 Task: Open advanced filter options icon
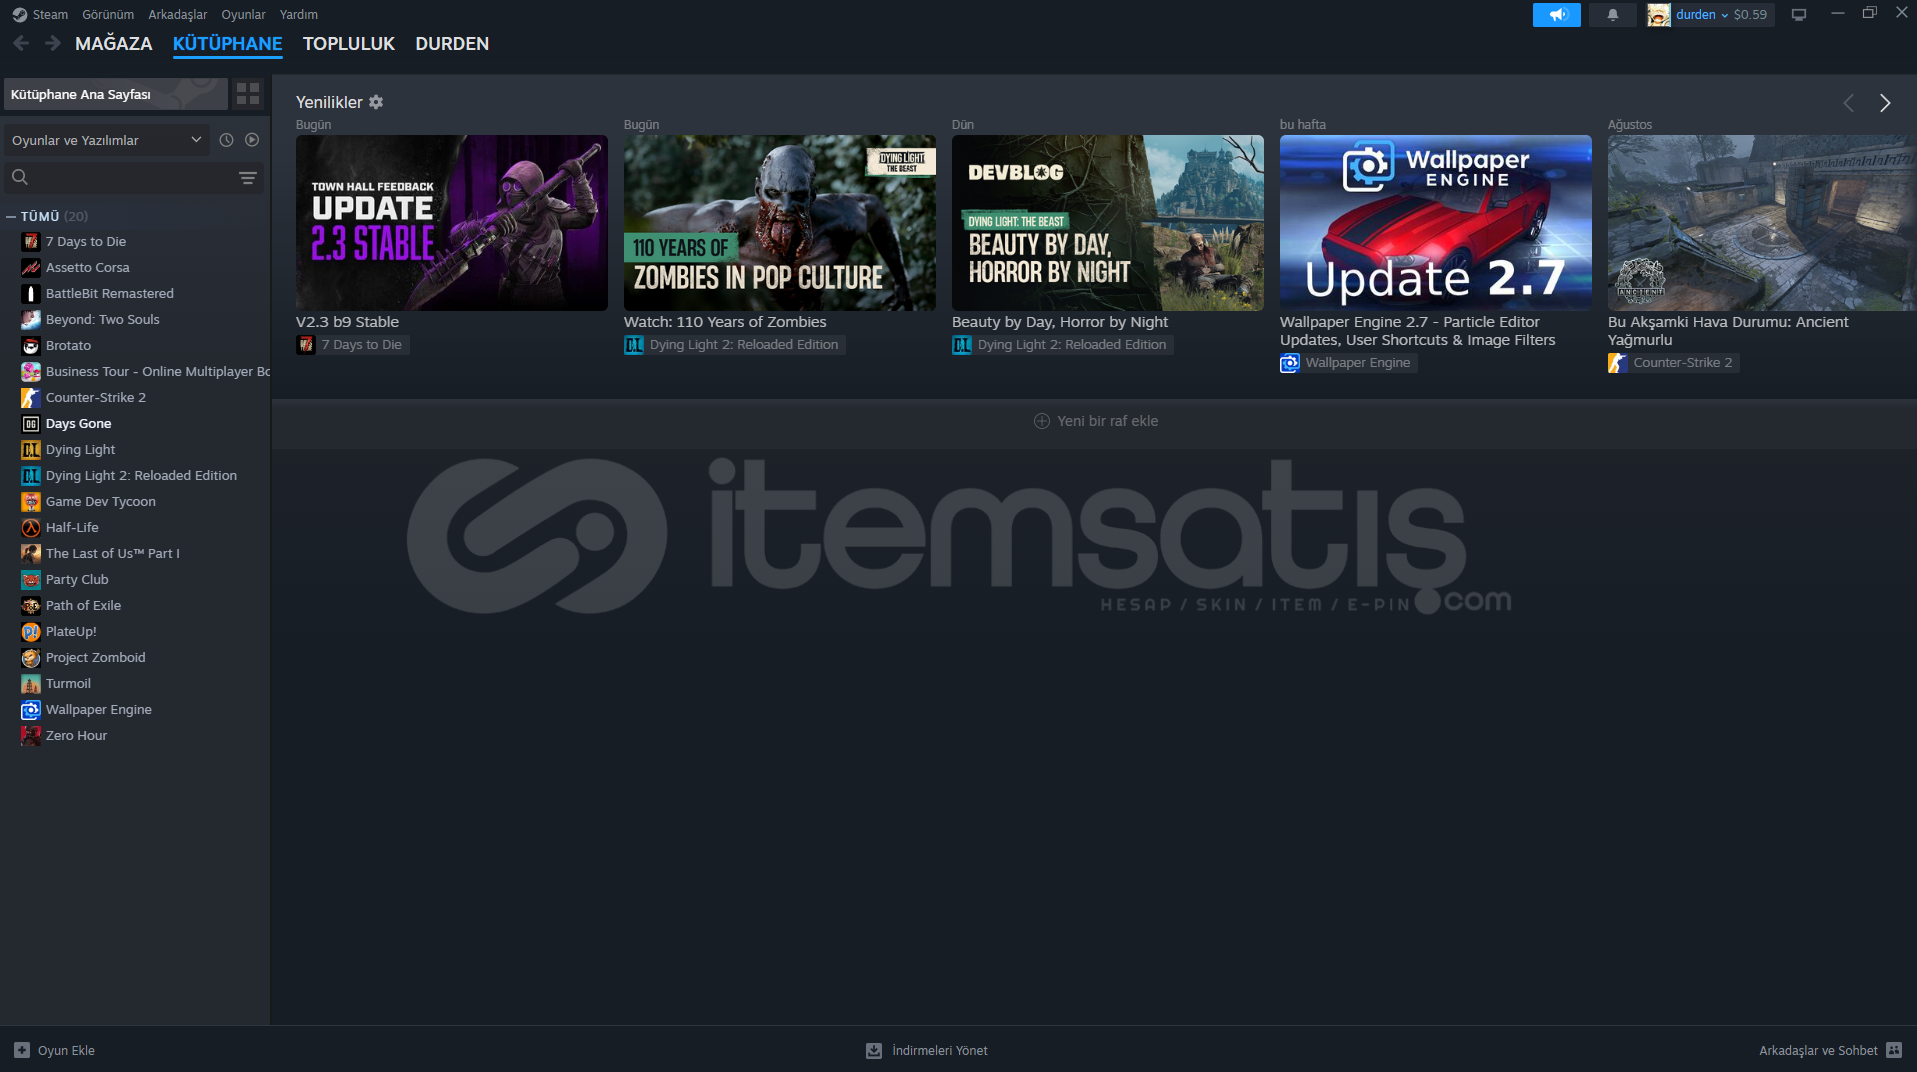[248, 177]
